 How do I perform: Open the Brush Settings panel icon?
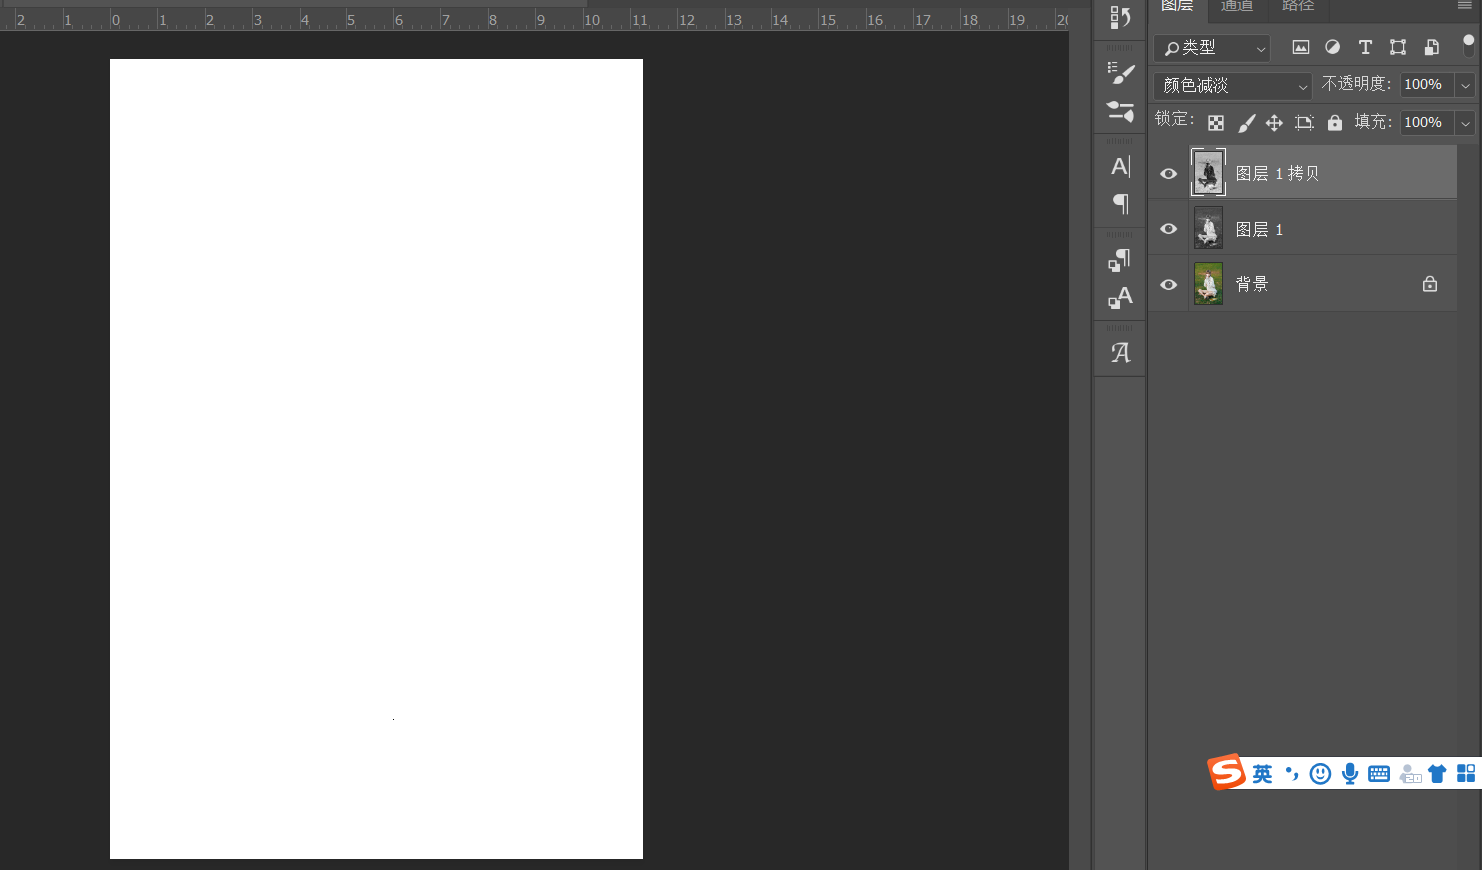coord(1120,73)
